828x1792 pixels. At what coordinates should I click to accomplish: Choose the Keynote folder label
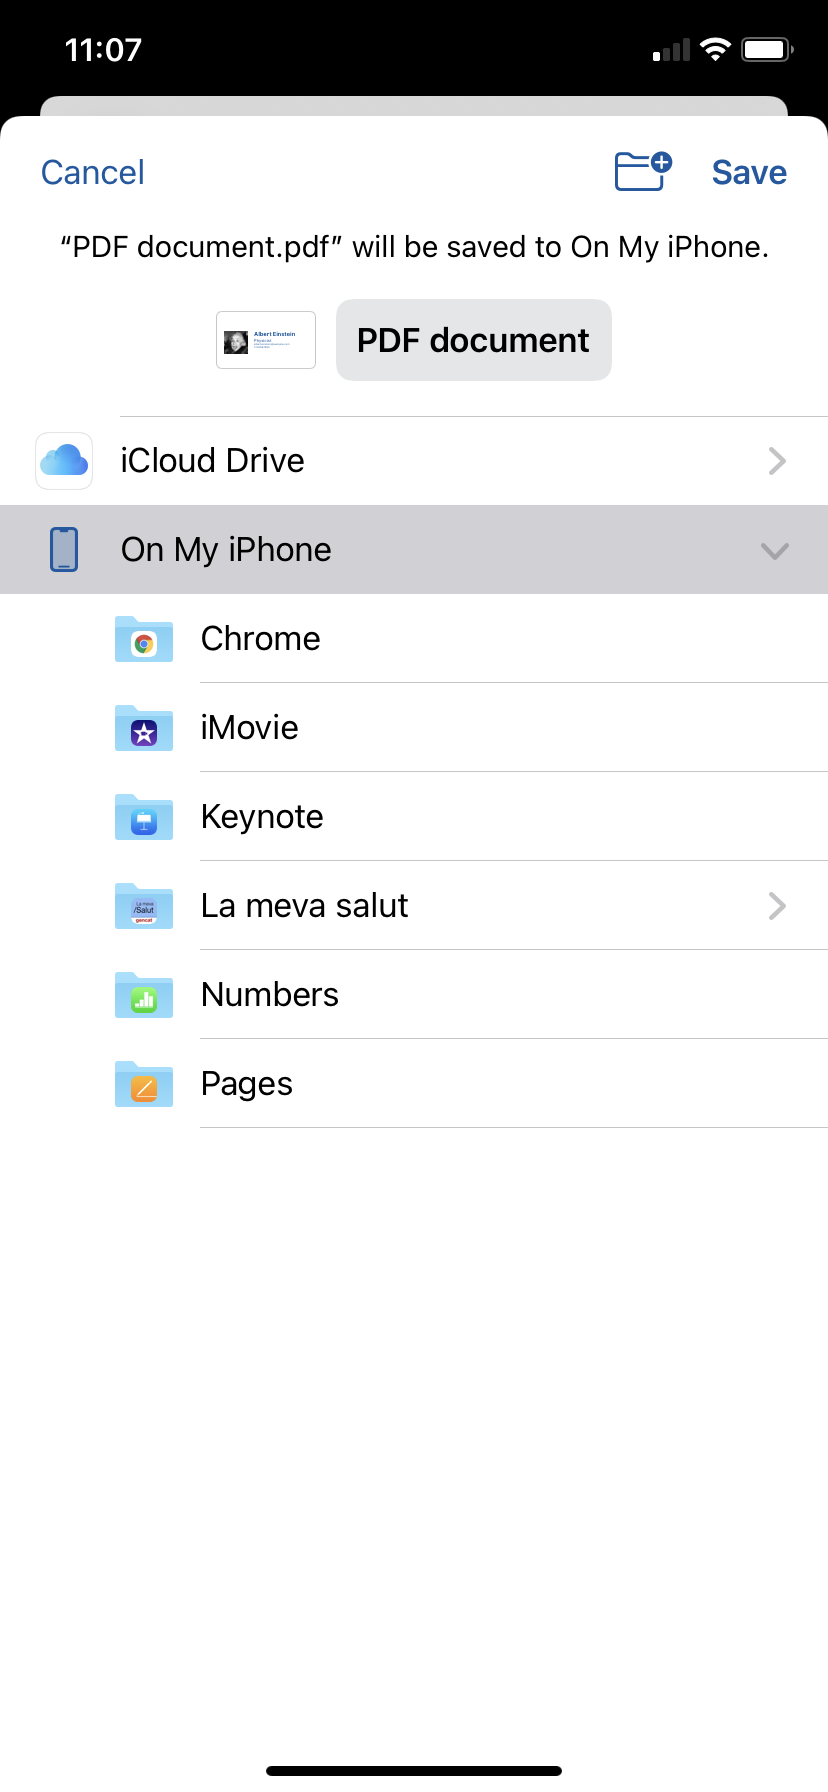pos(262,817)
